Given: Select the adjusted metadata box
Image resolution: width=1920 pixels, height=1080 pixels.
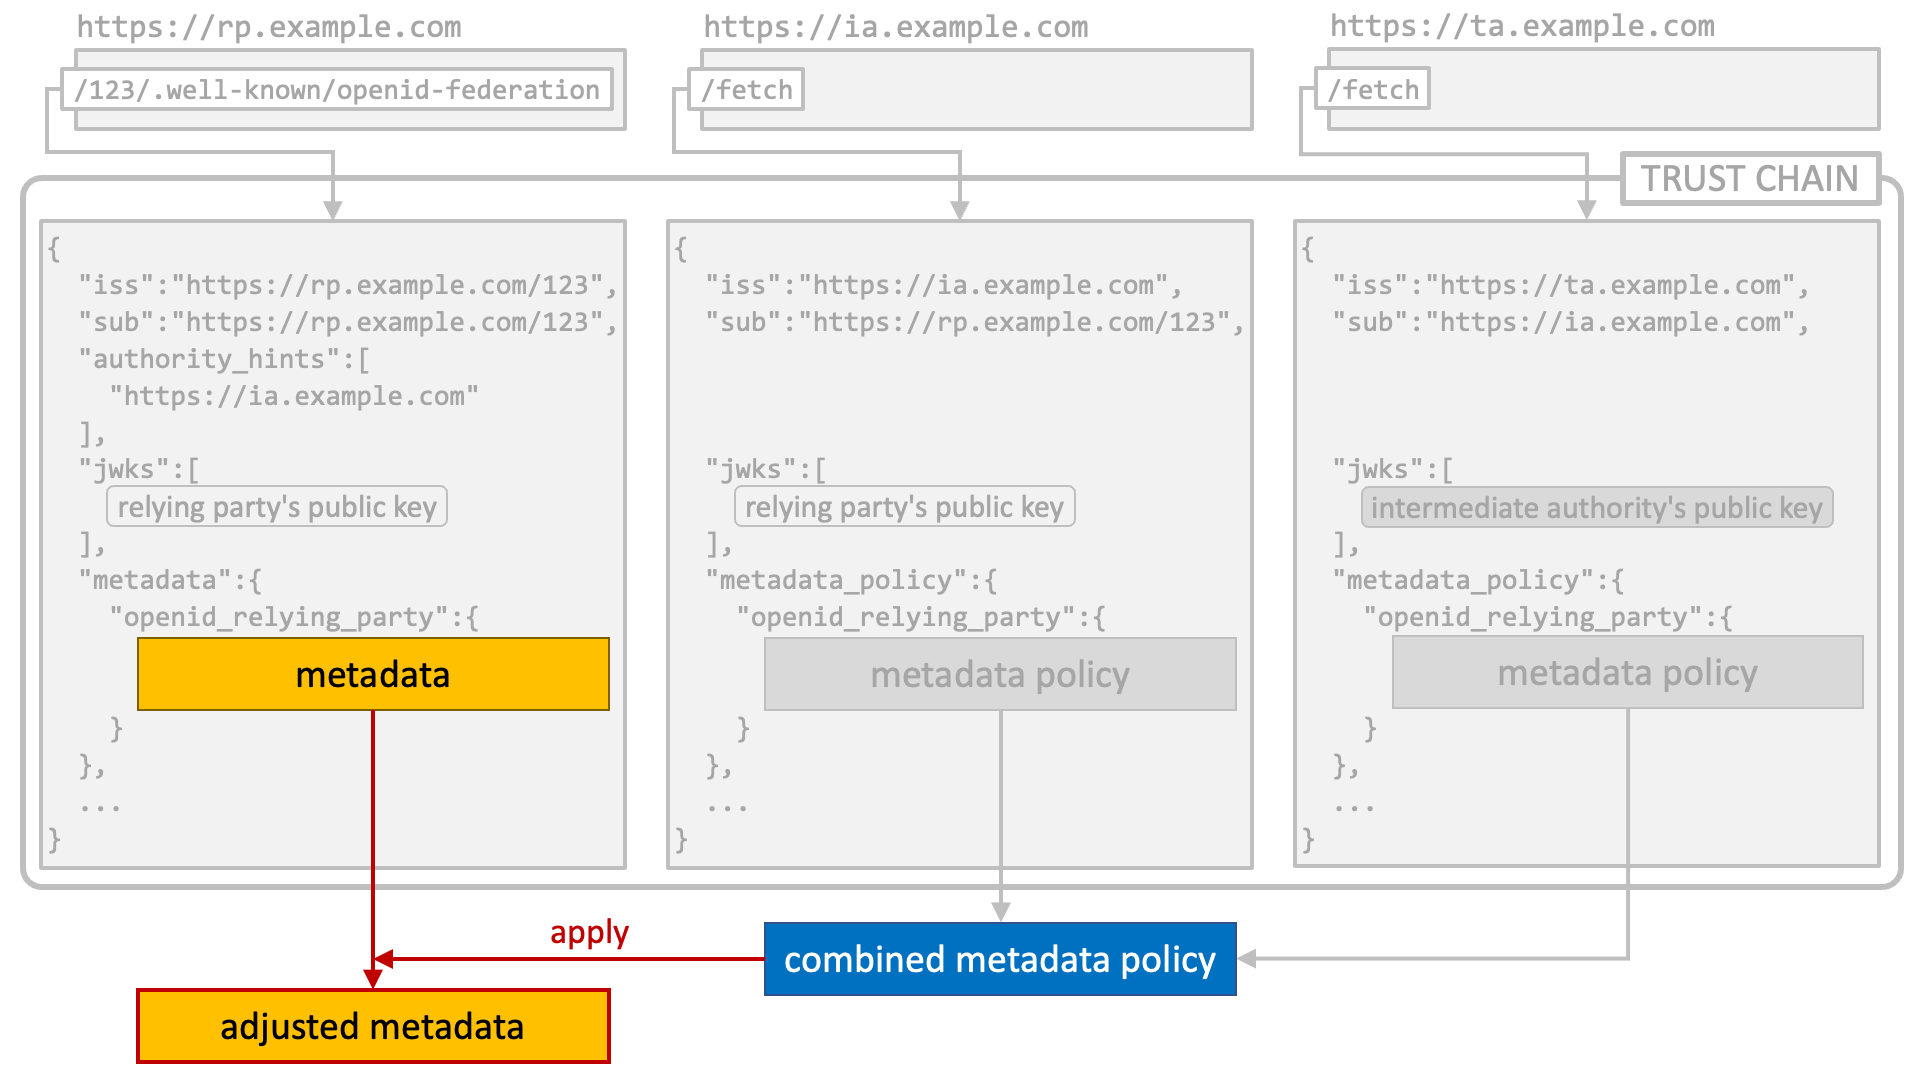Looking at the screenshot, I should tap(373, 1026).
